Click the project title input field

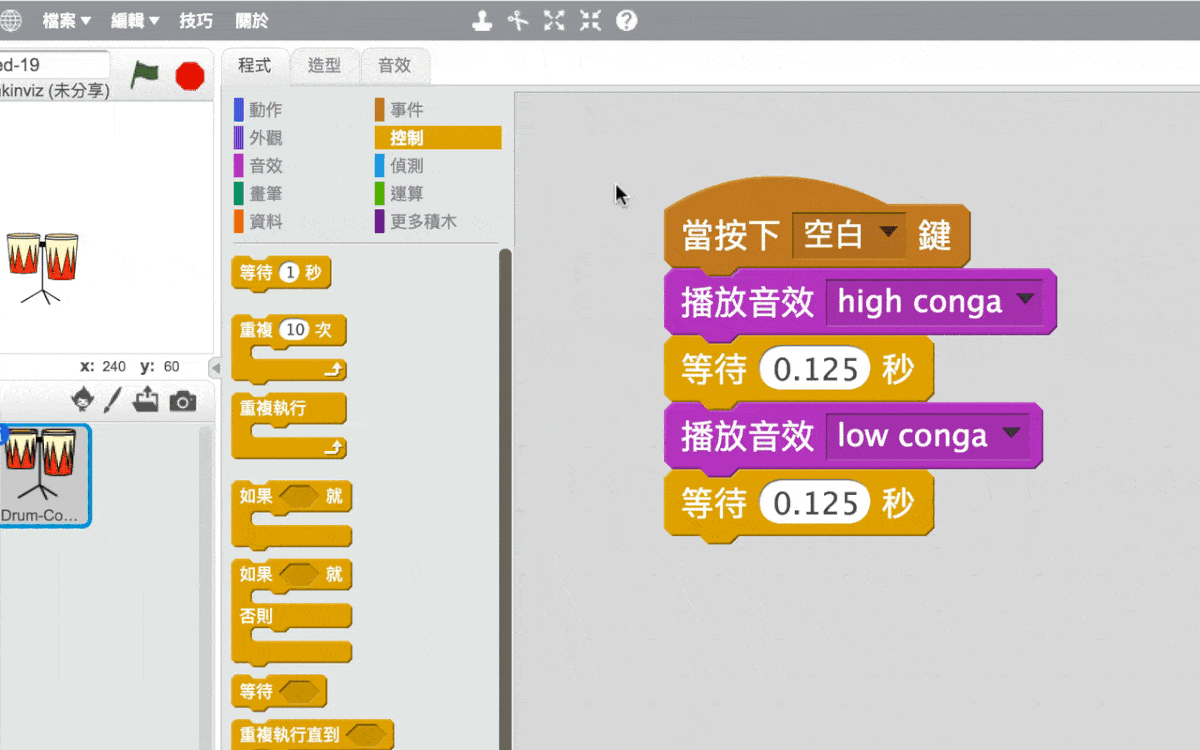click(x=55, y=65)
